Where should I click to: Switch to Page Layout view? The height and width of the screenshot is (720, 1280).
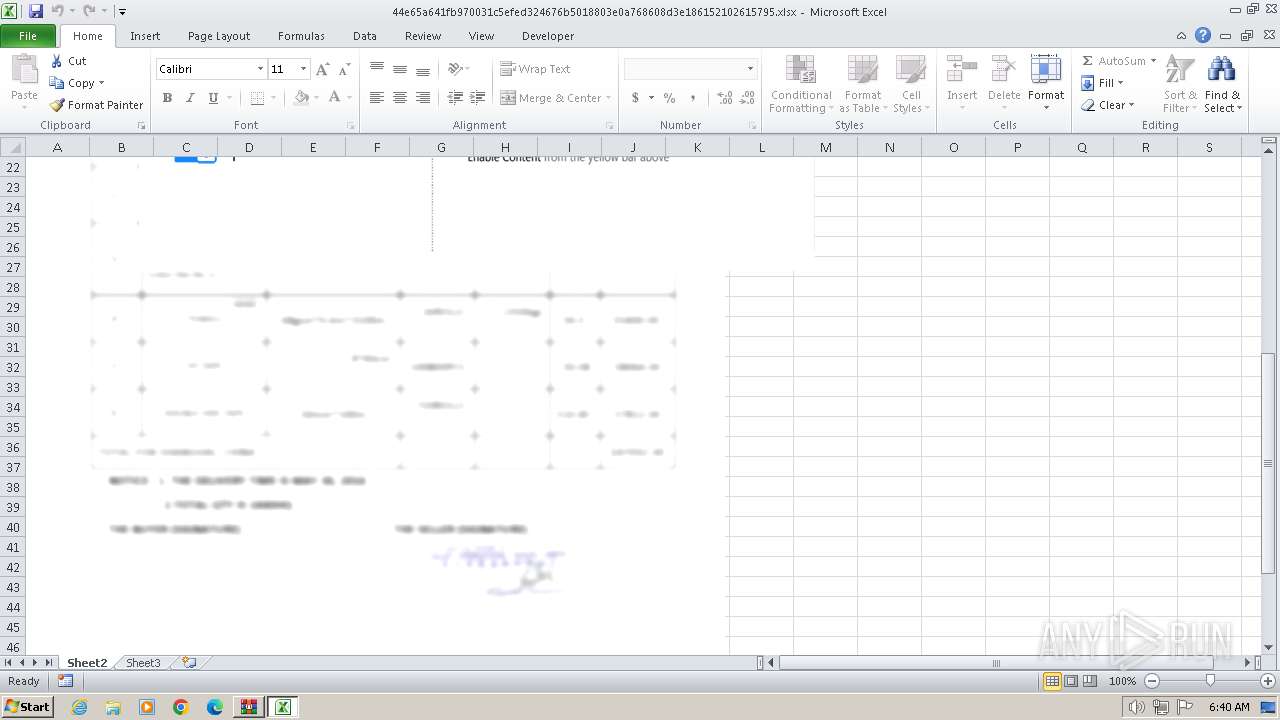tap(1071, 681)
